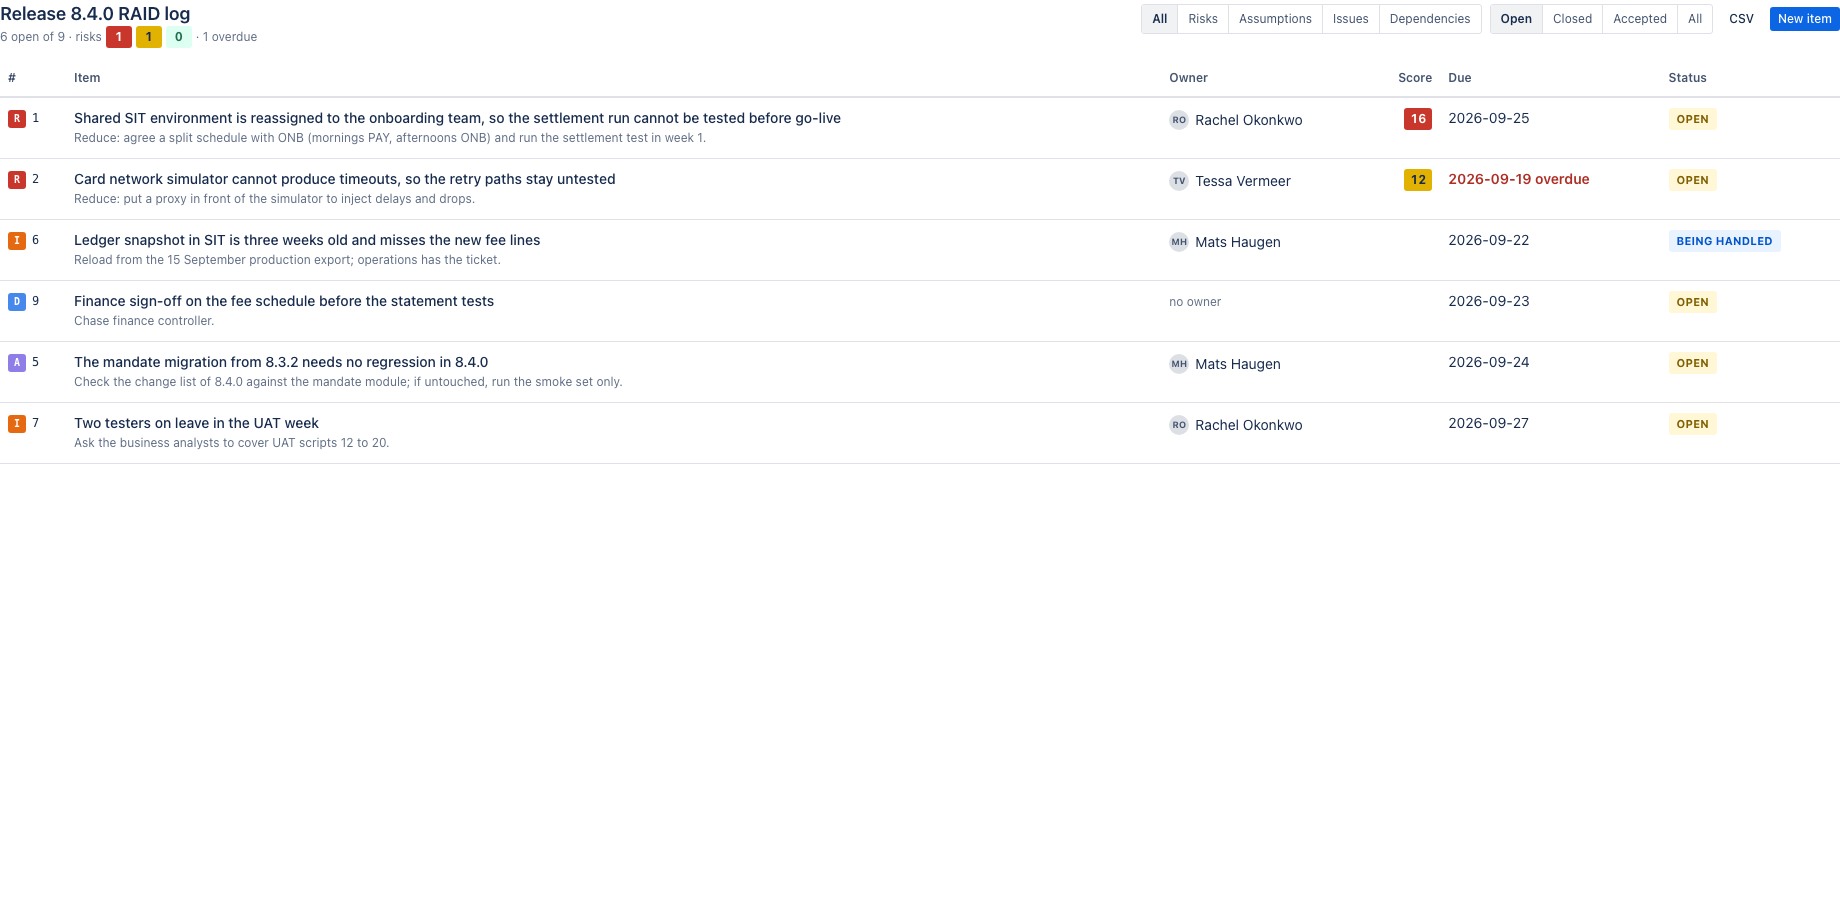1840x900 pixels.
Task: Click the red score badge 16
Action: tap(1418, 119)
